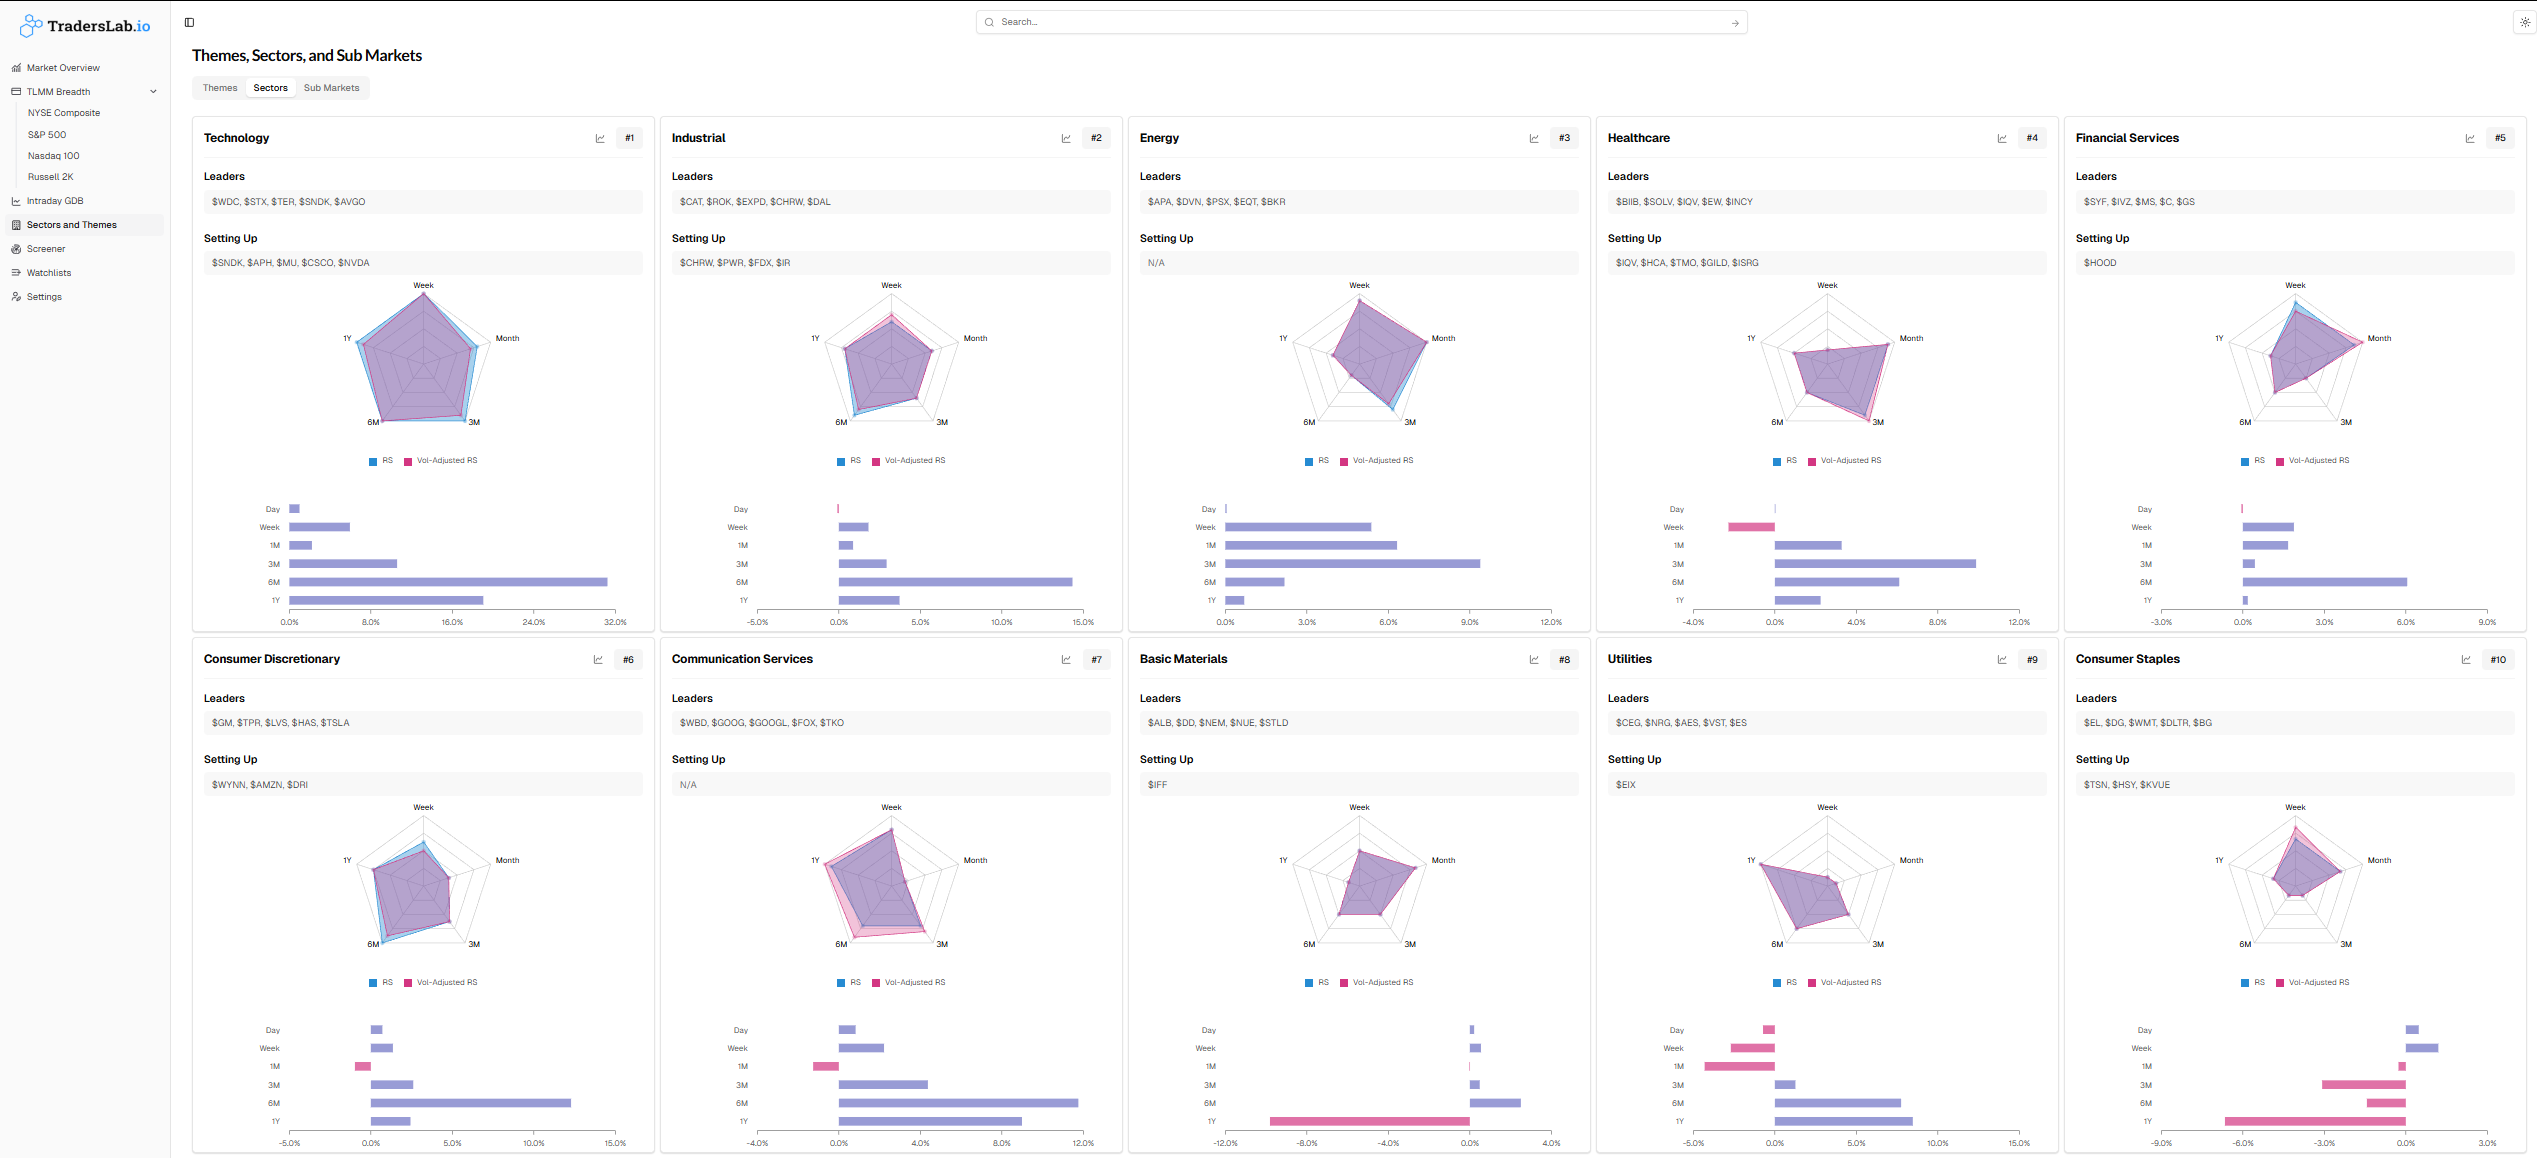Click chart icon on Consumer Staples card

coord(2466,660)
